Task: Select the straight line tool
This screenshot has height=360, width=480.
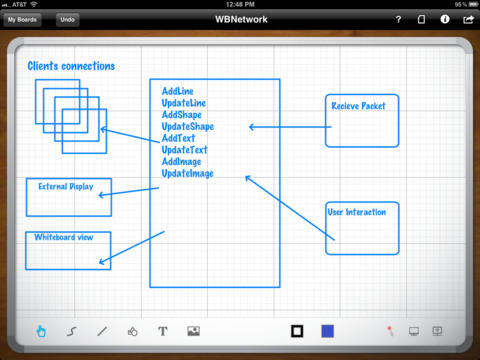Action: 102,331
